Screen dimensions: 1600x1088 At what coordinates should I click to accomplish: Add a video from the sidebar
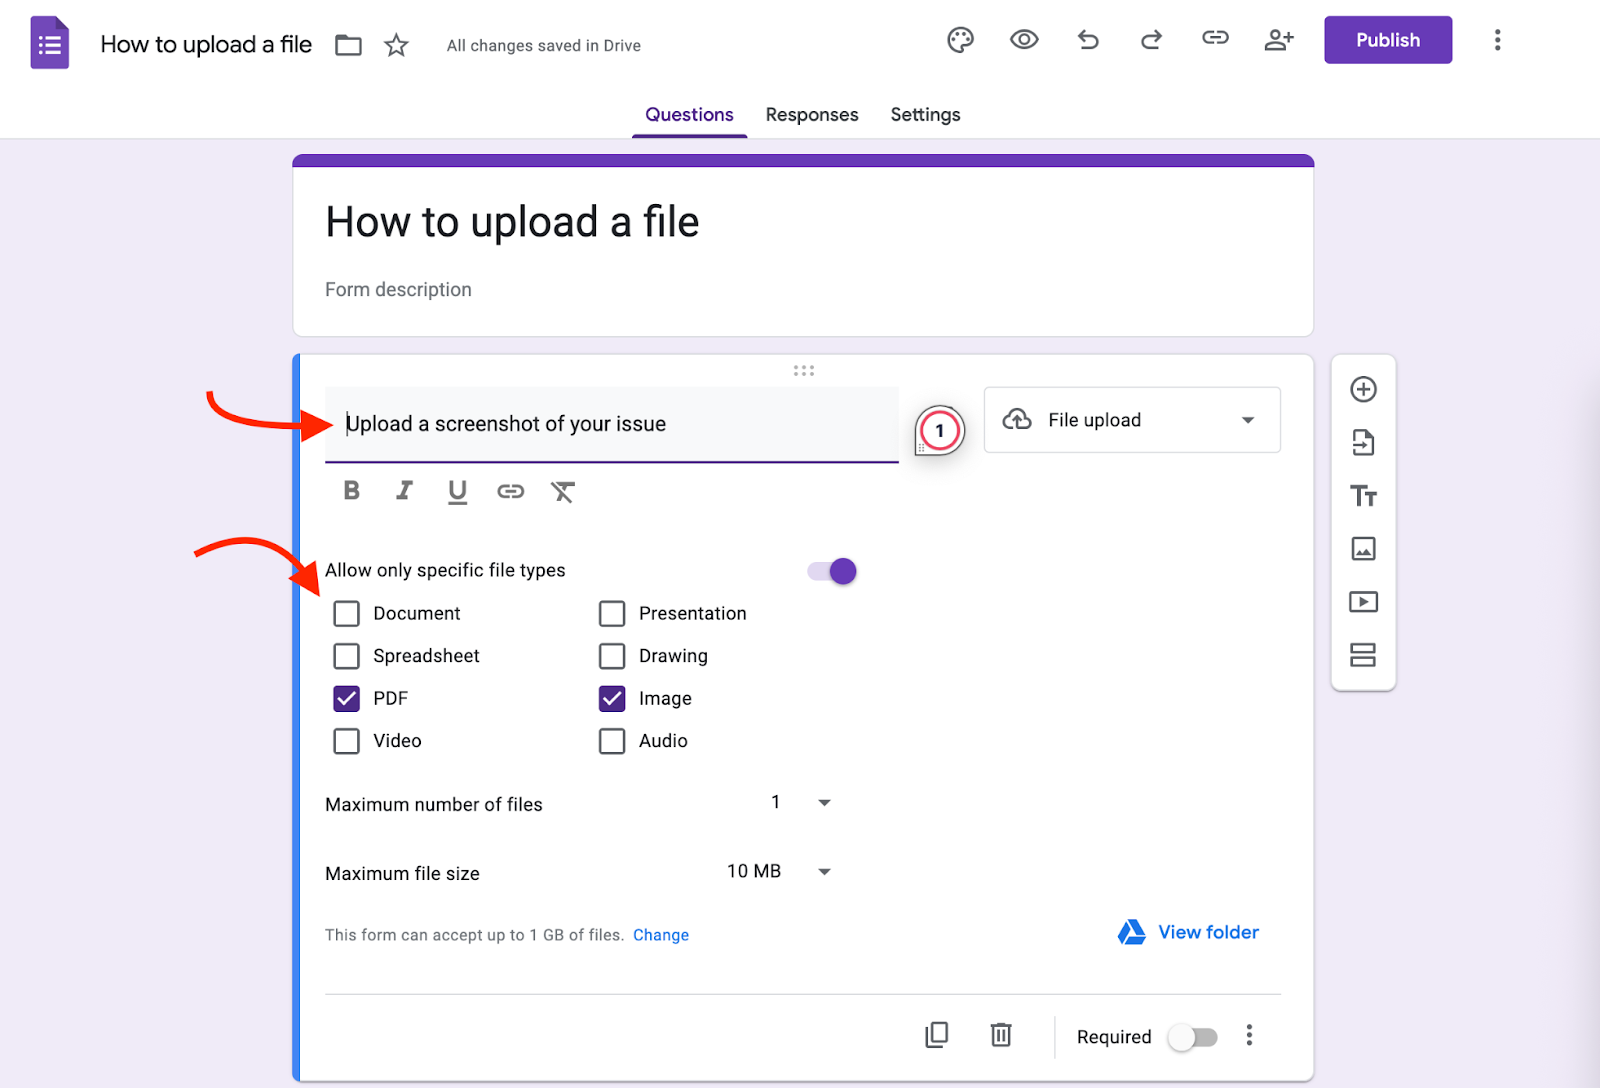pyautogui.click(x=1363, y=602)
